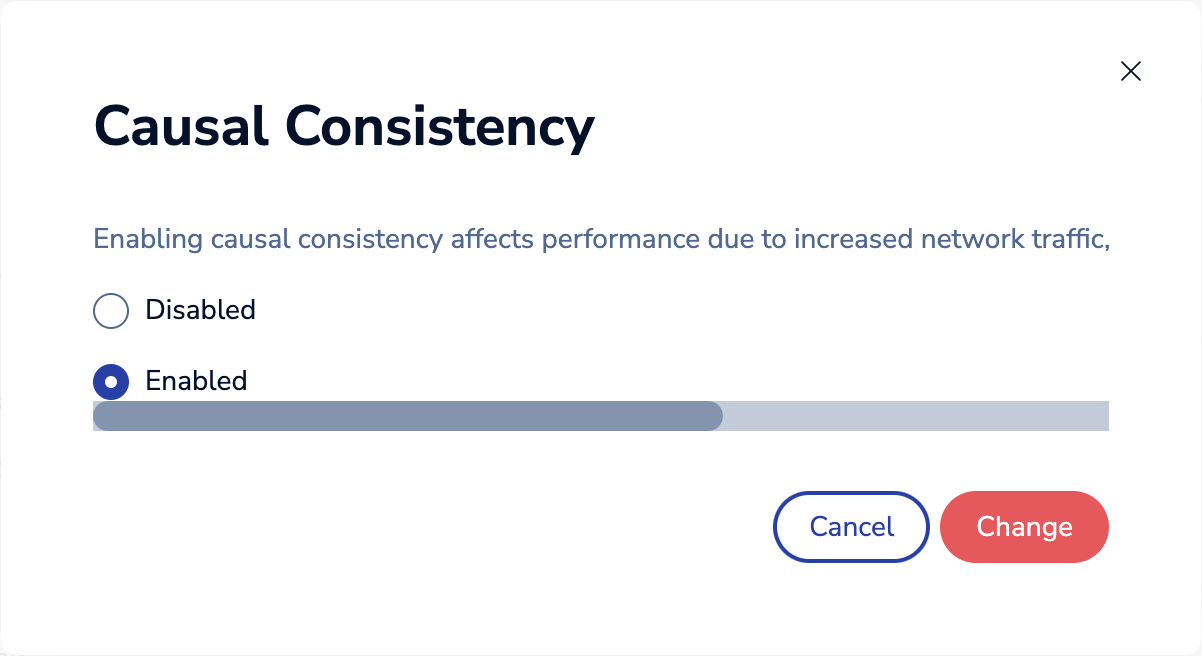The width and height of the screenshot is (1202, 656).
Task: Click the "Disabled" option label text
Action: 200,310
